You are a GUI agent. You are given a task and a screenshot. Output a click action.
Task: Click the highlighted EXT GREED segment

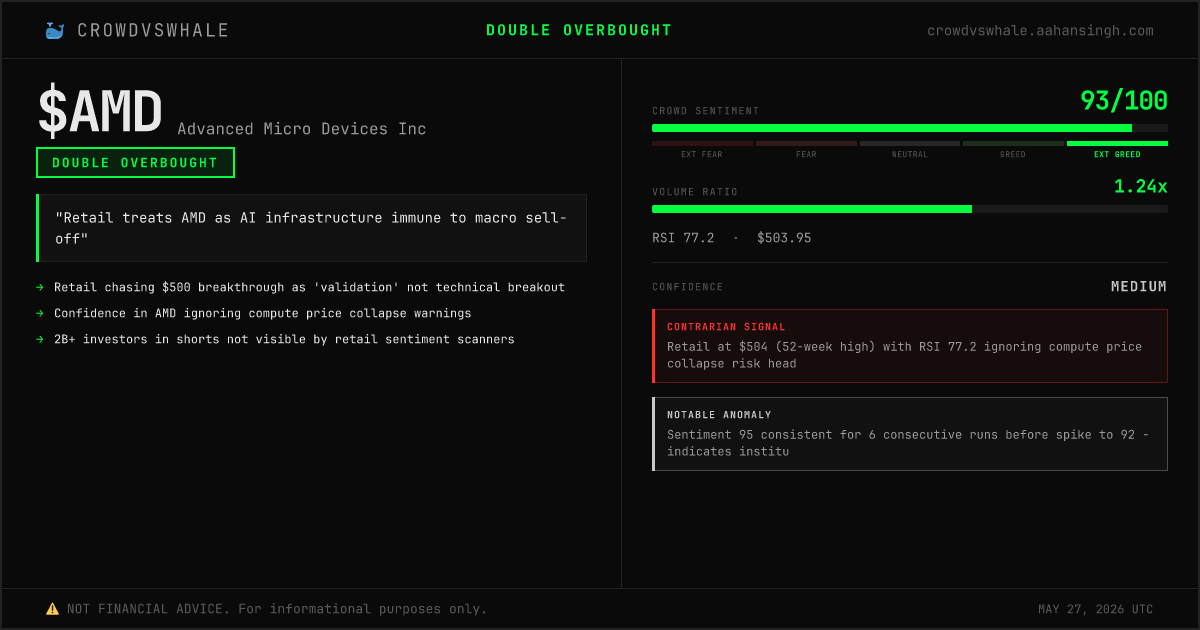1117,150
